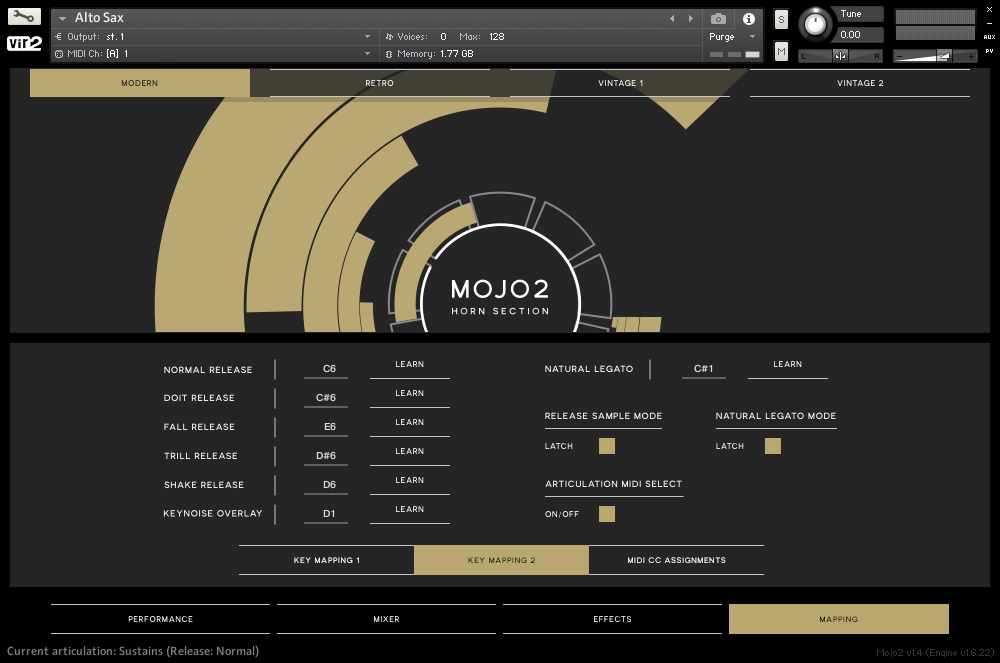Click Learn next to Natural Legato
The image size is (1000, 663).
(x=788, y=364)
